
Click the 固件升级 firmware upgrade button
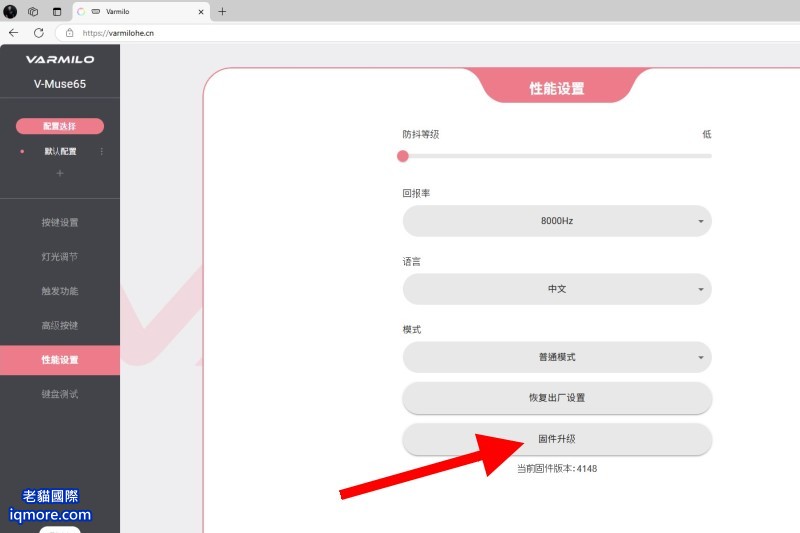[x=557, y=439]
